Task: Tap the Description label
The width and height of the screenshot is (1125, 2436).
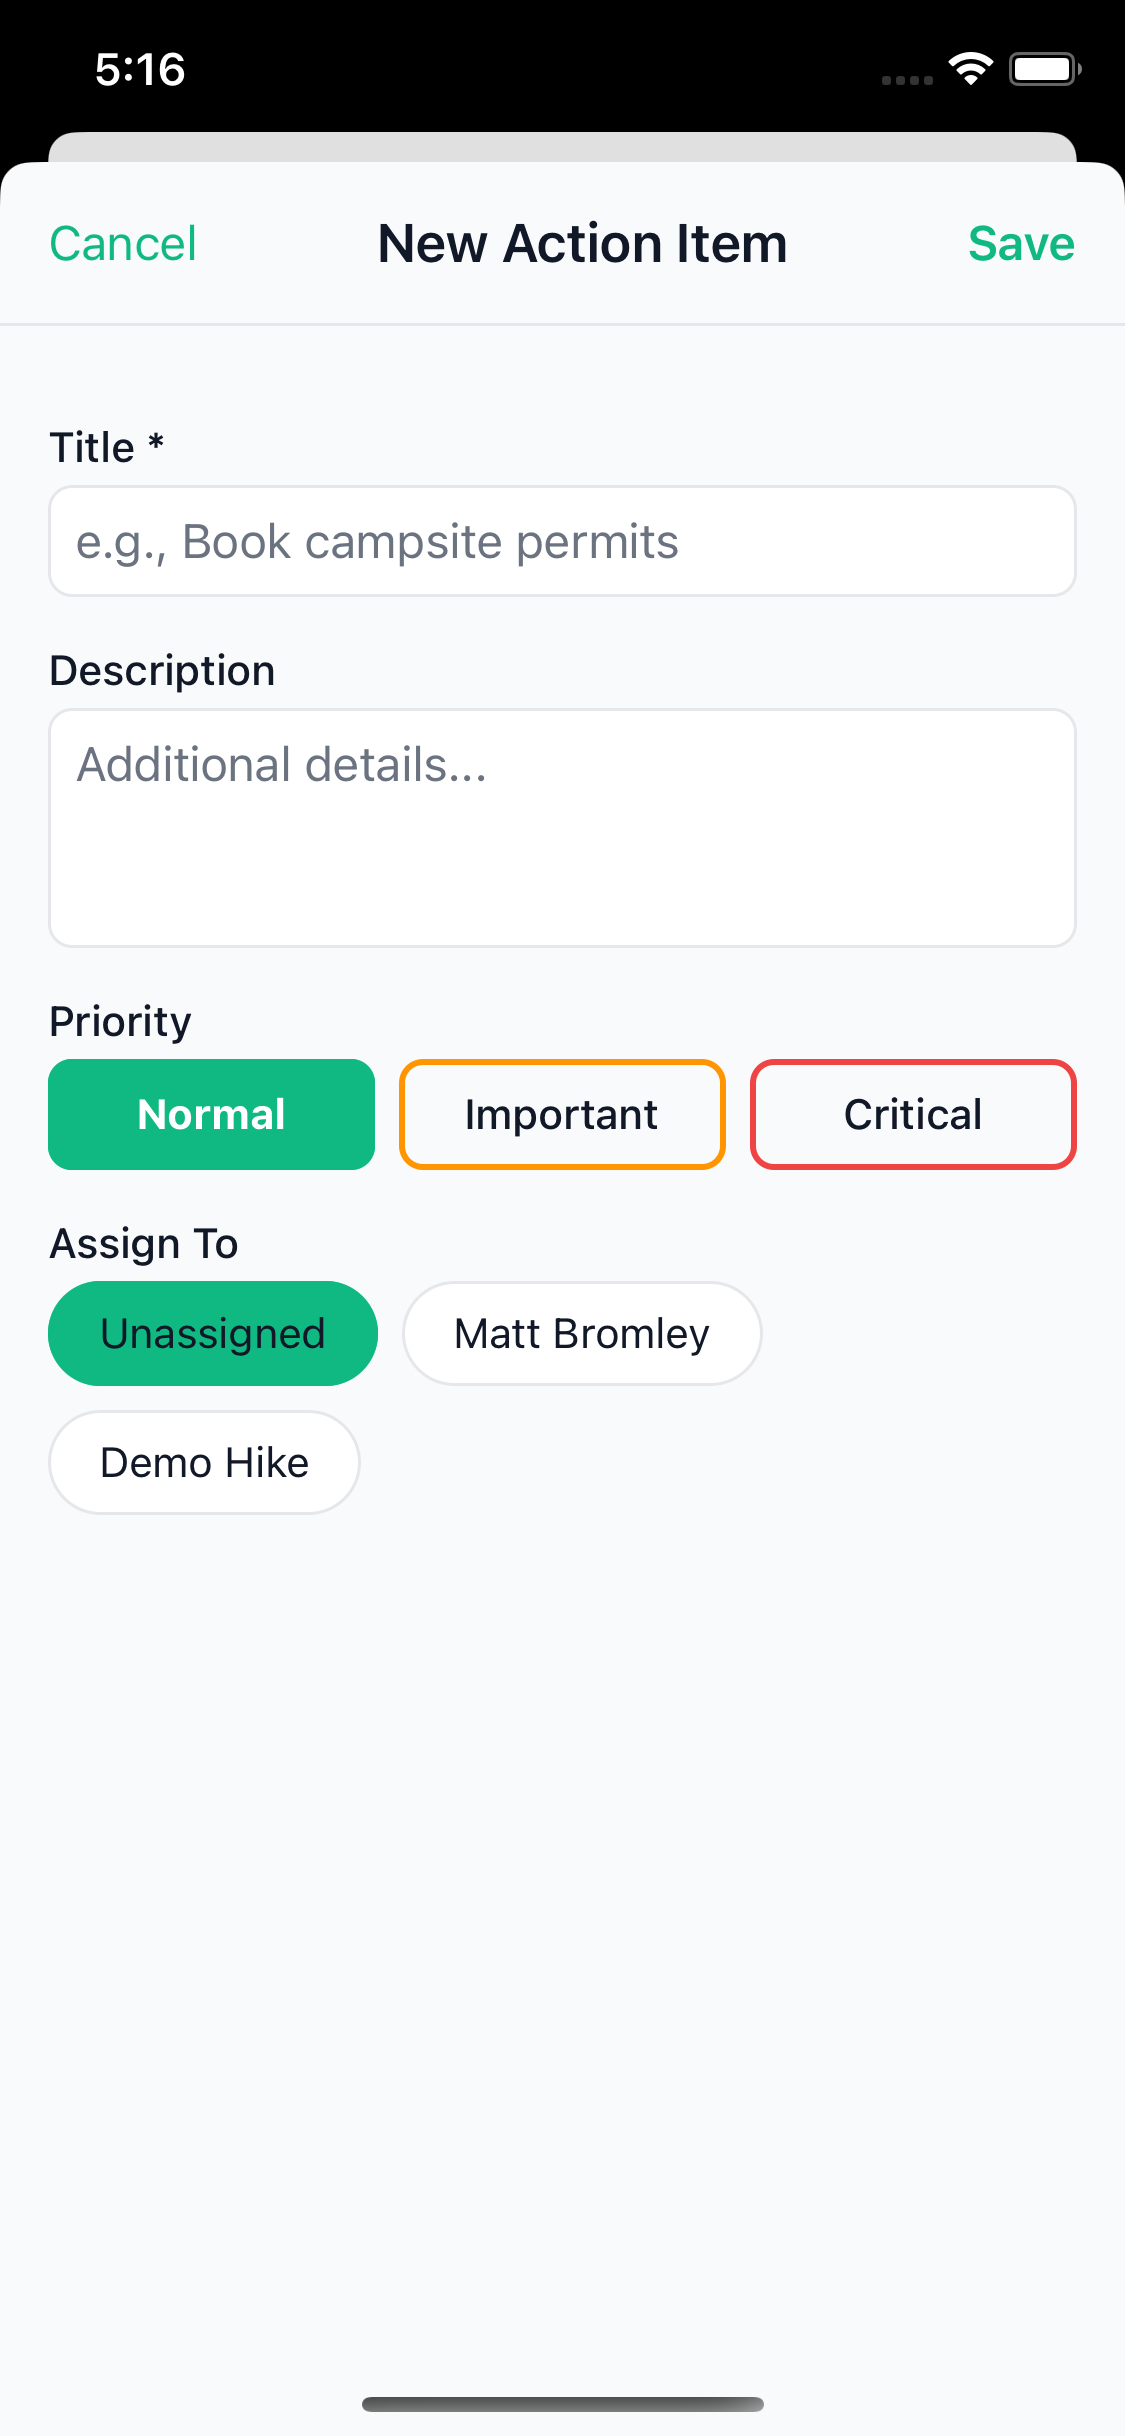Action: [162, 671]
